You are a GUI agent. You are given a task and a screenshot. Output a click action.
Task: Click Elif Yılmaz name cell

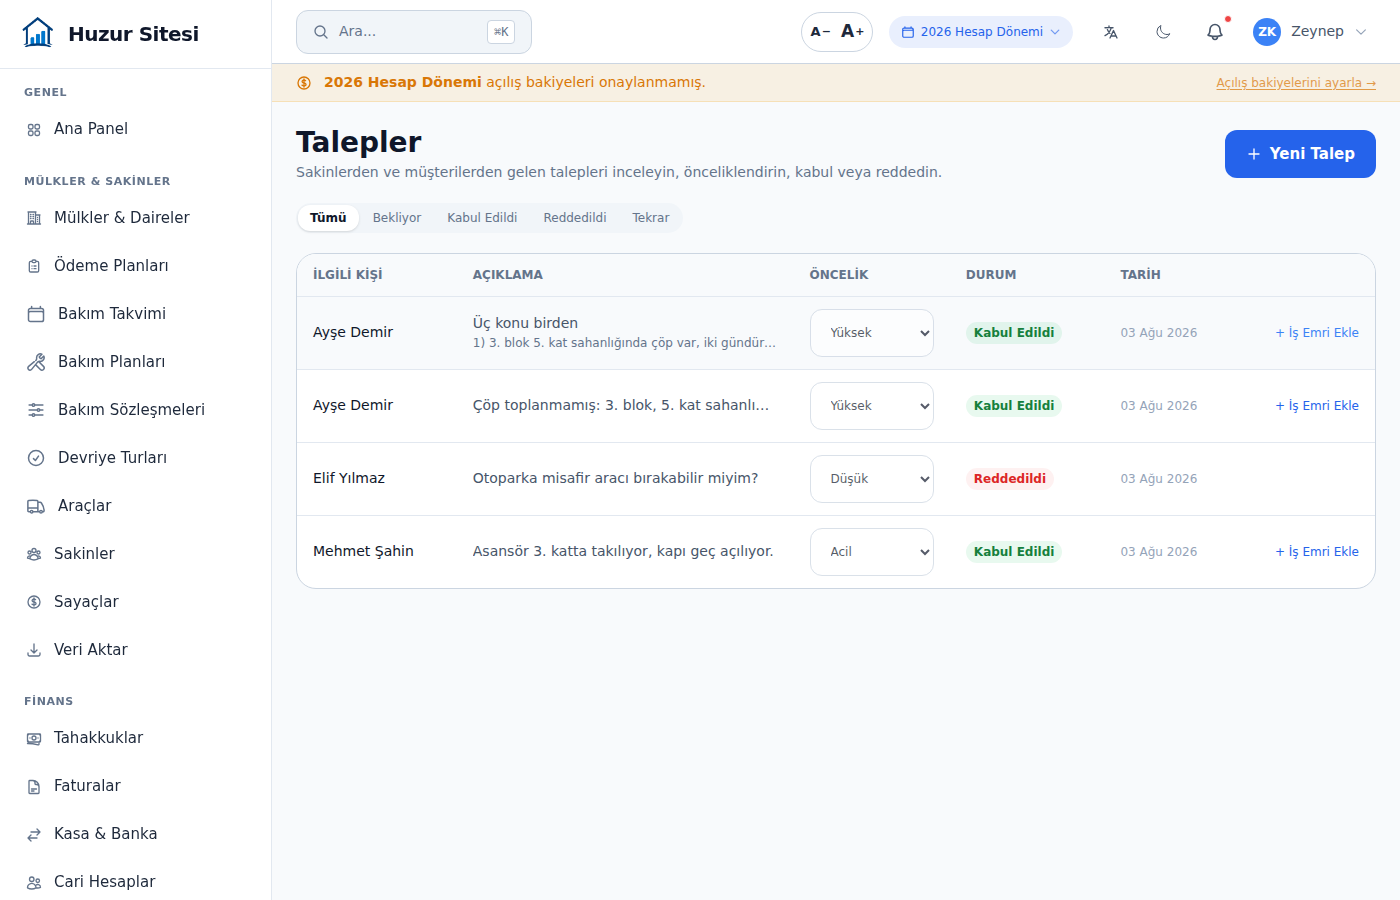coord(349,479)
